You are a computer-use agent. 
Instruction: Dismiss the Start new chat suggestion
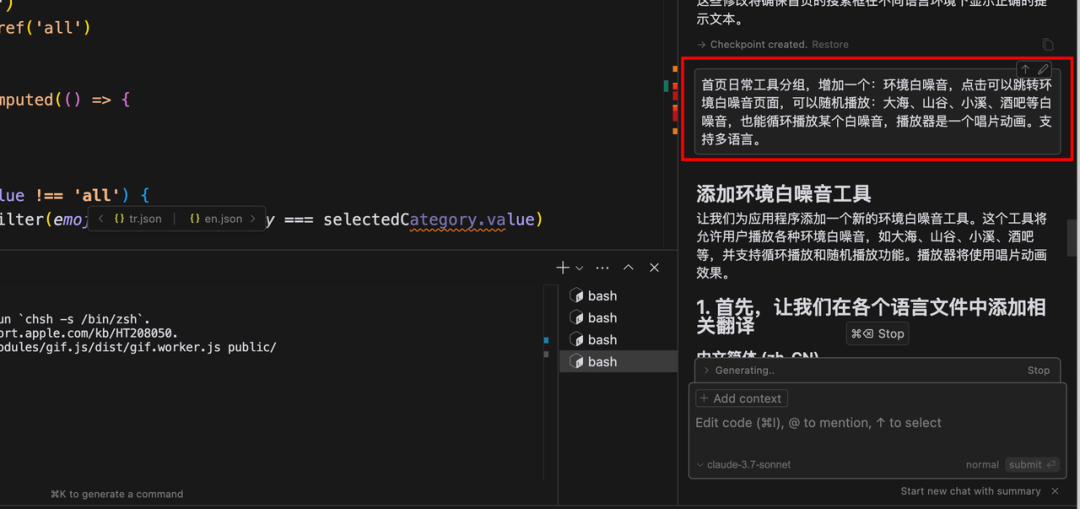point(1055,491)
